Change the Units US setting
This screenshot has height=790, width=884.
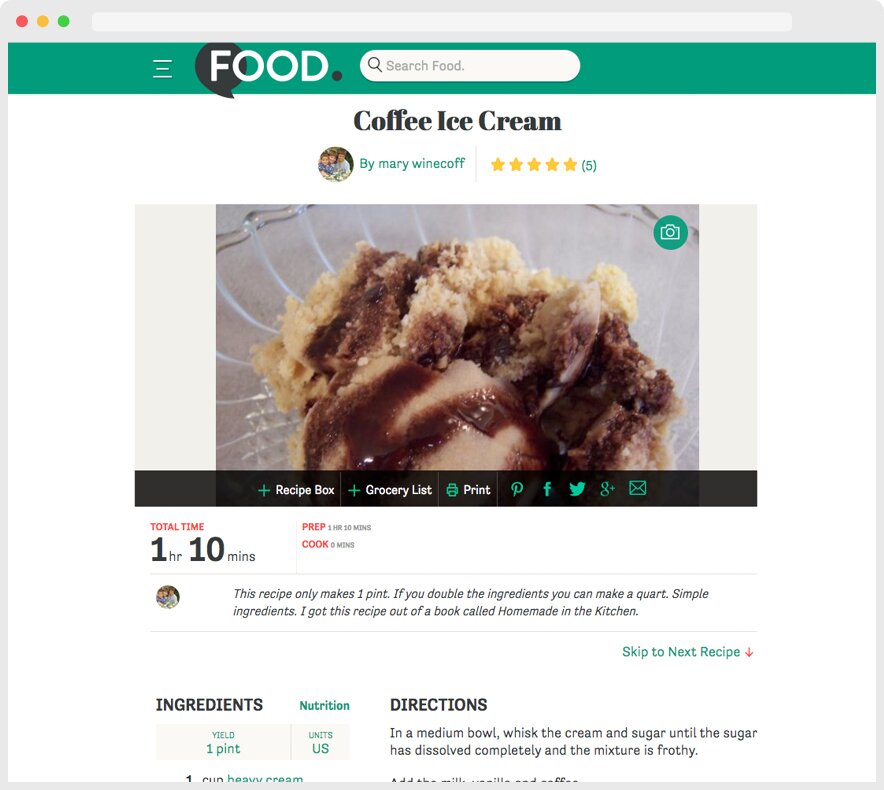[320, 742]
